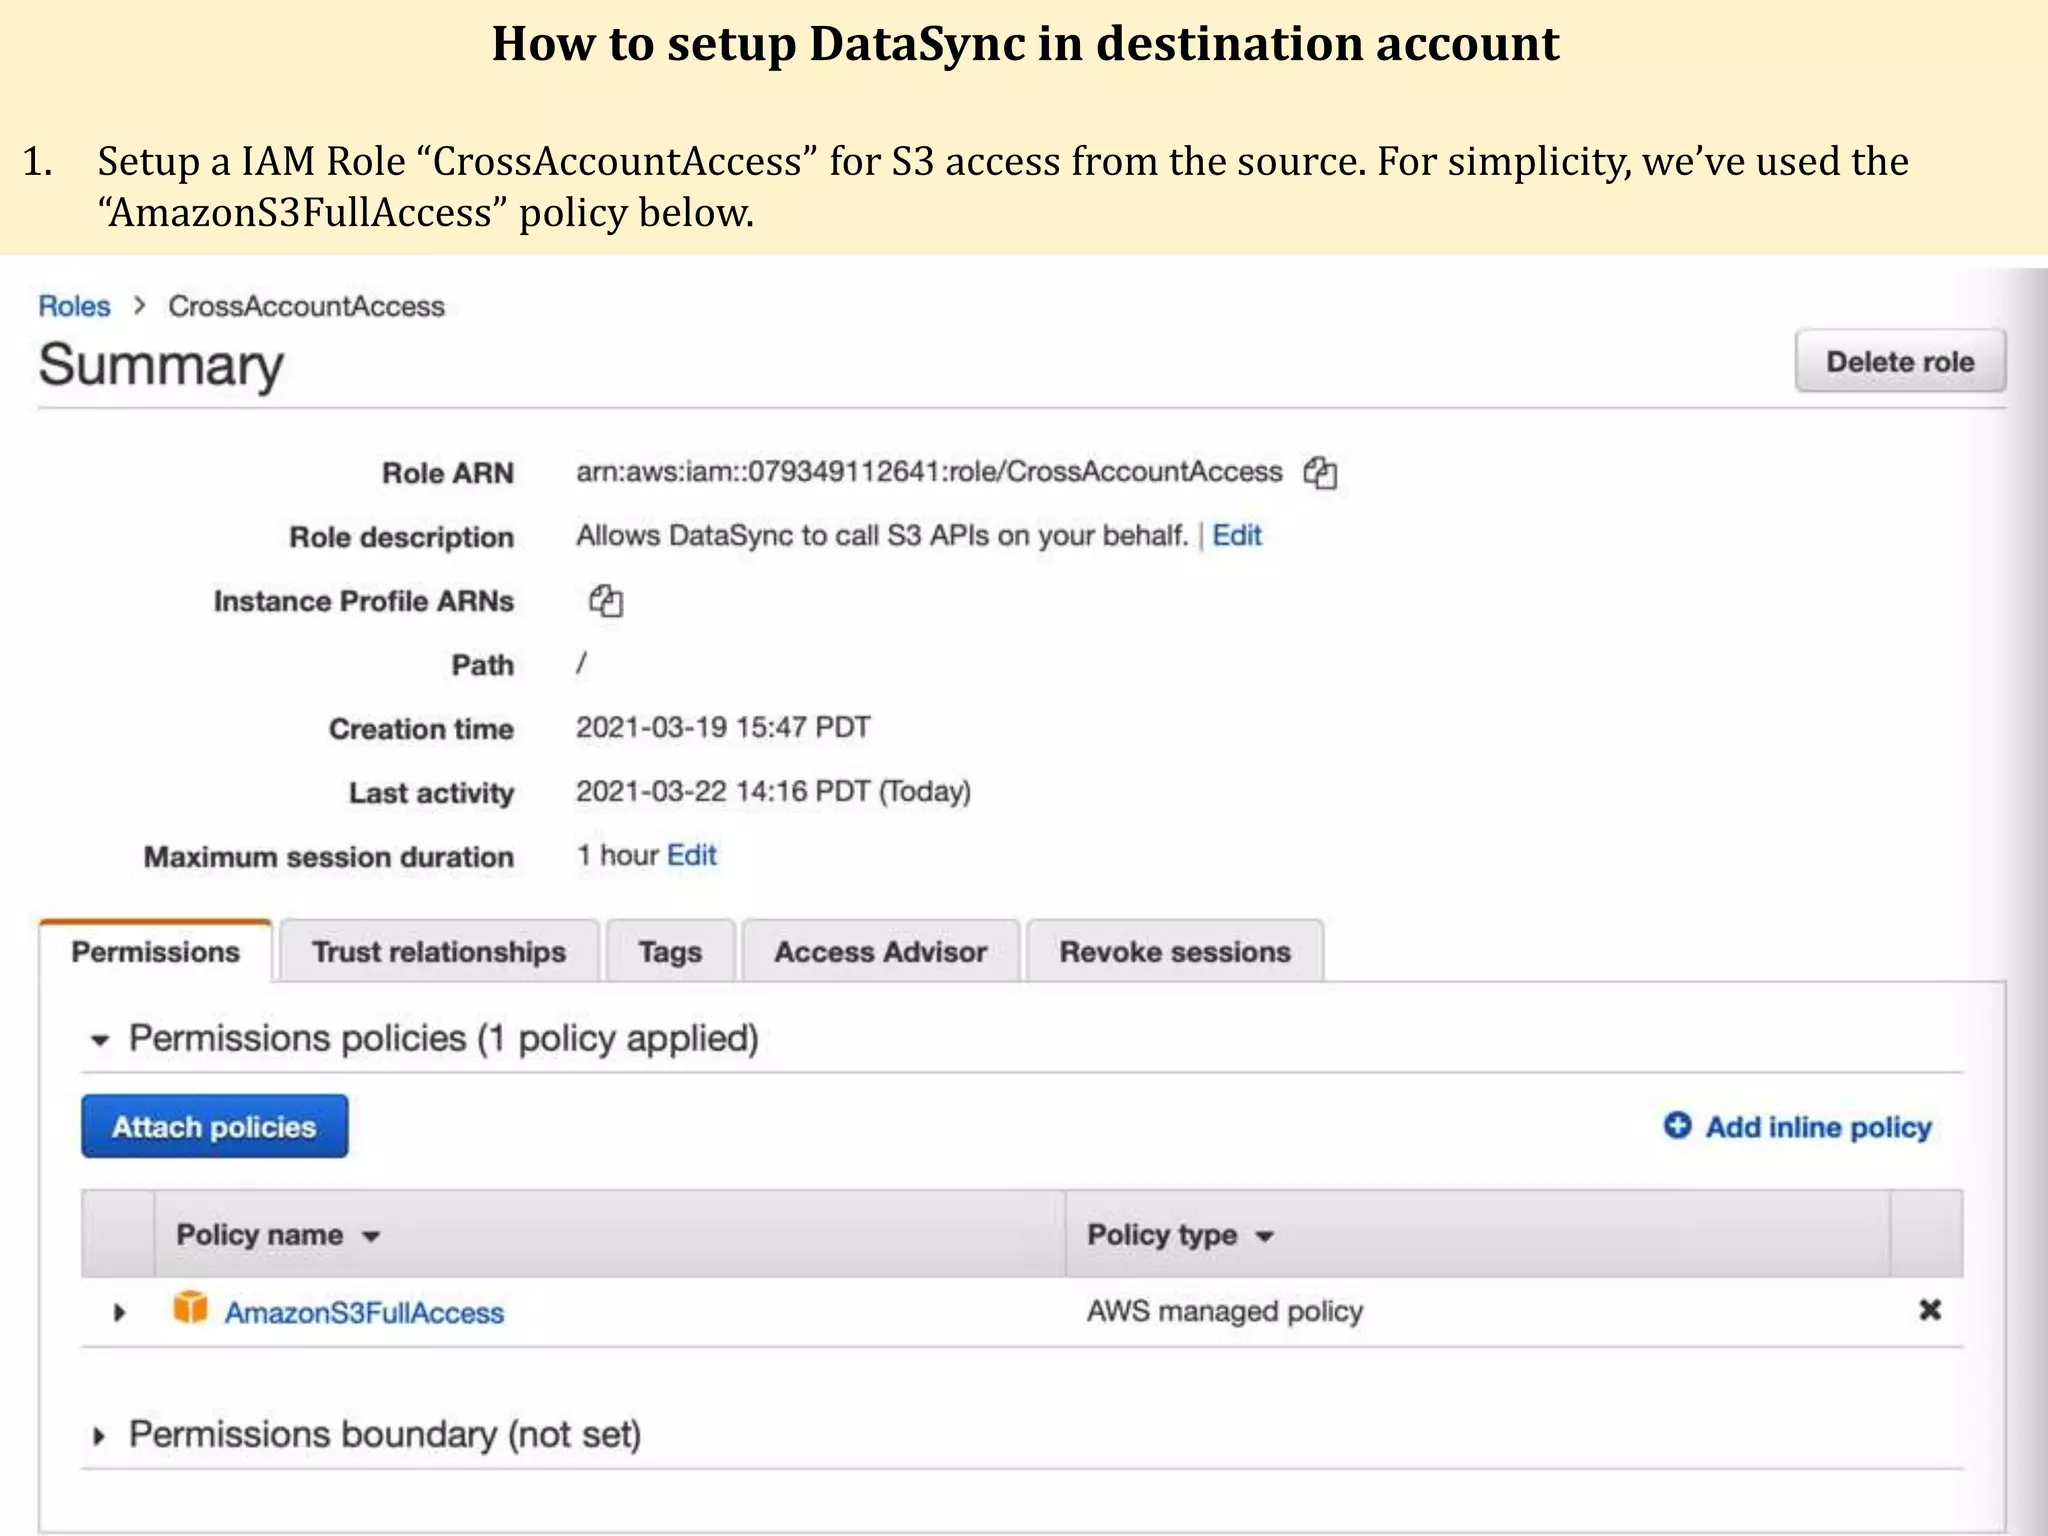Go to the Revoke sessions tab
The width and height of the screenshot is (2048, 1536).
tap(1175, 952)
